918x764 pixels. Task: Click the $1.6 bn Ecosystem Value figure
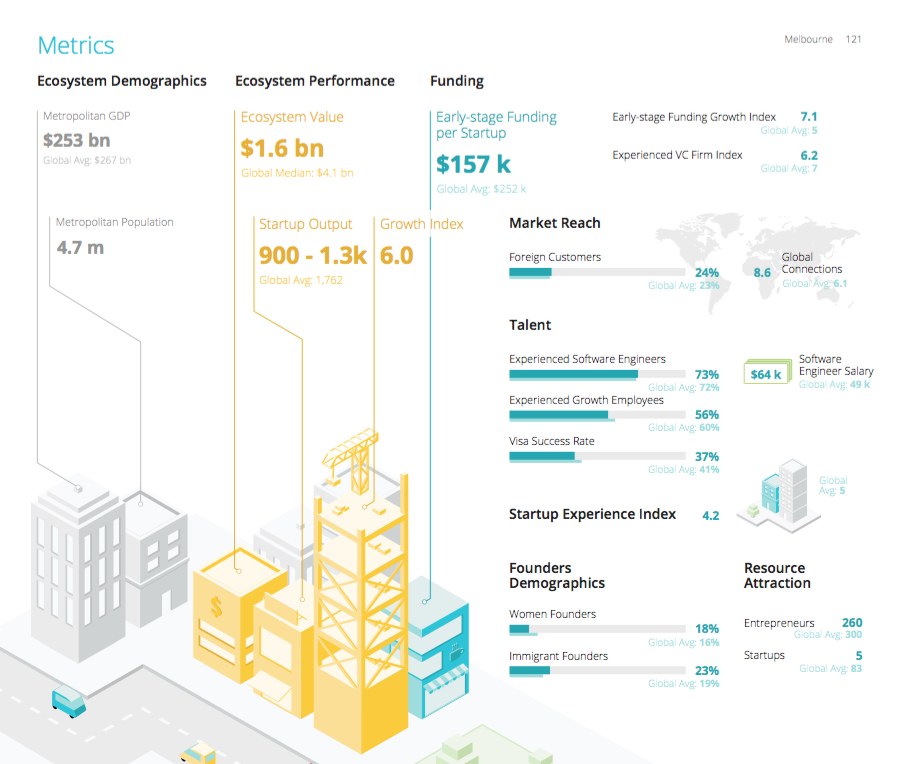[x=282, y=148]
